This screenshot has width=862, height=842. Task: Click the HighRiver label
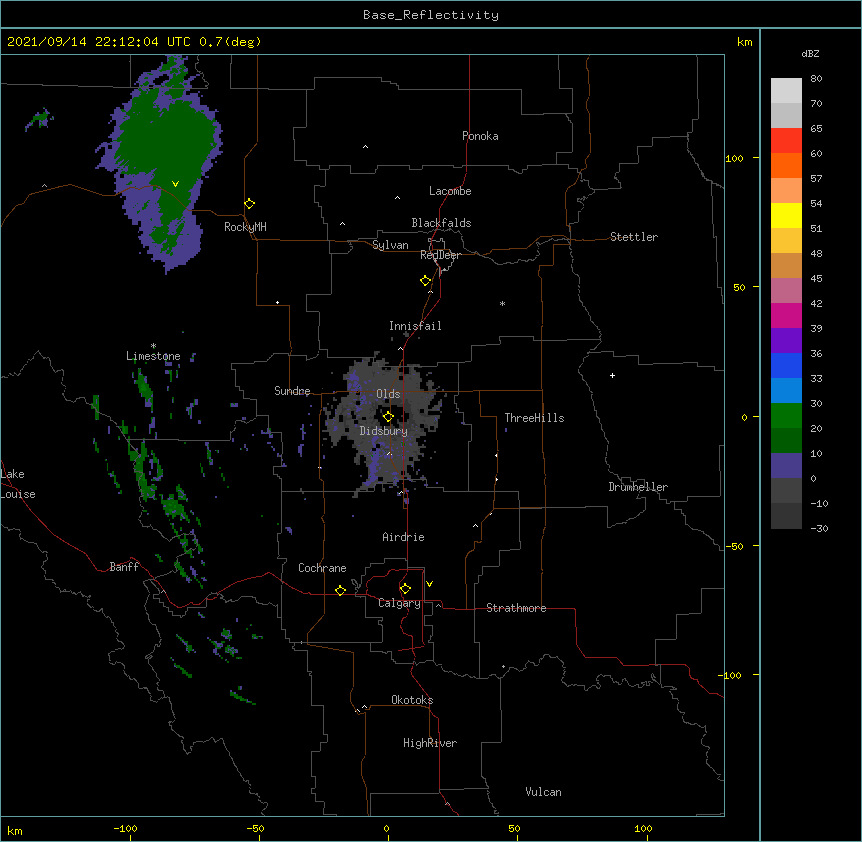pyautogui.click(x=430, y=743)
